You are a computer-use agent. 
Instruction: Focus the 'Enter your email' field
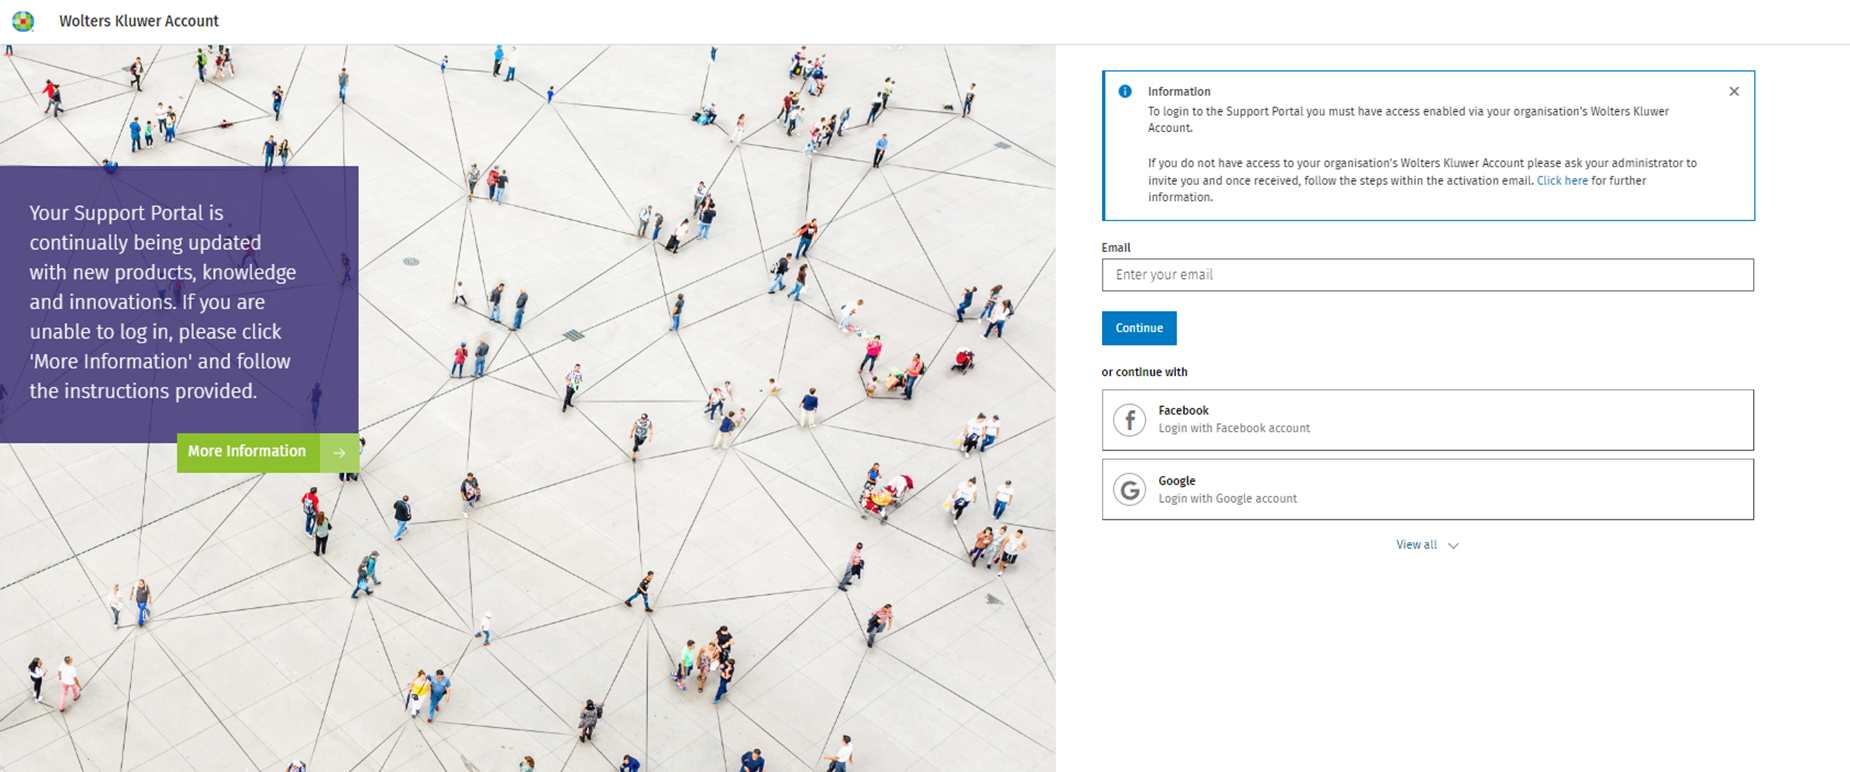tap(1427, 275)
